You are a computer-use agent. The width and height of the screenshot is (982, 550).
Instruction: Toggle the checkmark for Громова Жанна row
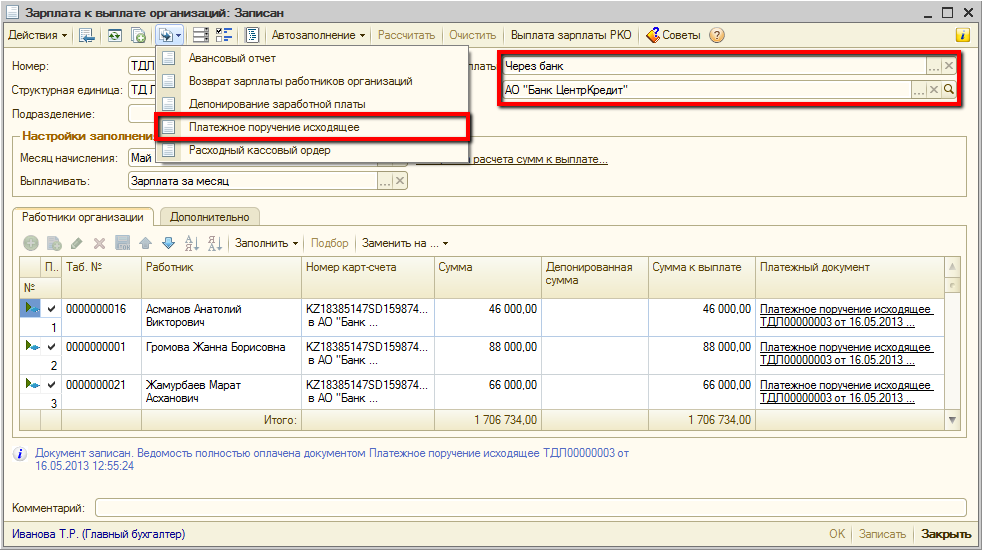(51, 347)
